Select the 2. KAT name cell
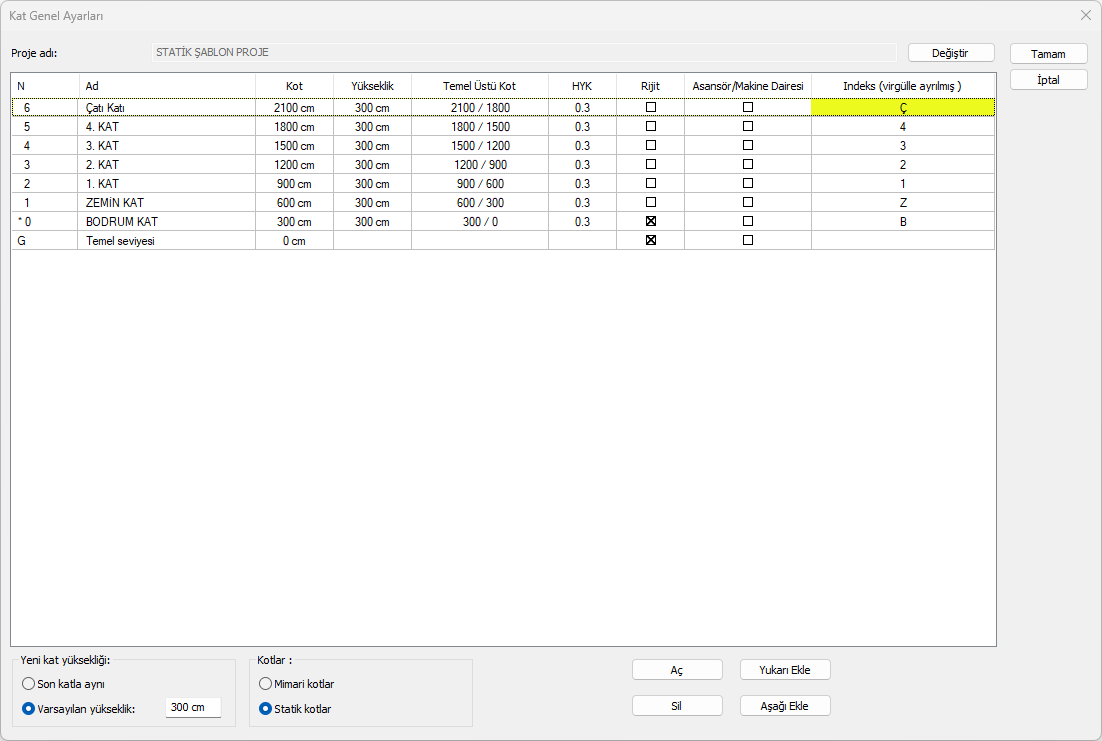Screen dimensions: 1102x741 (166, 164)
